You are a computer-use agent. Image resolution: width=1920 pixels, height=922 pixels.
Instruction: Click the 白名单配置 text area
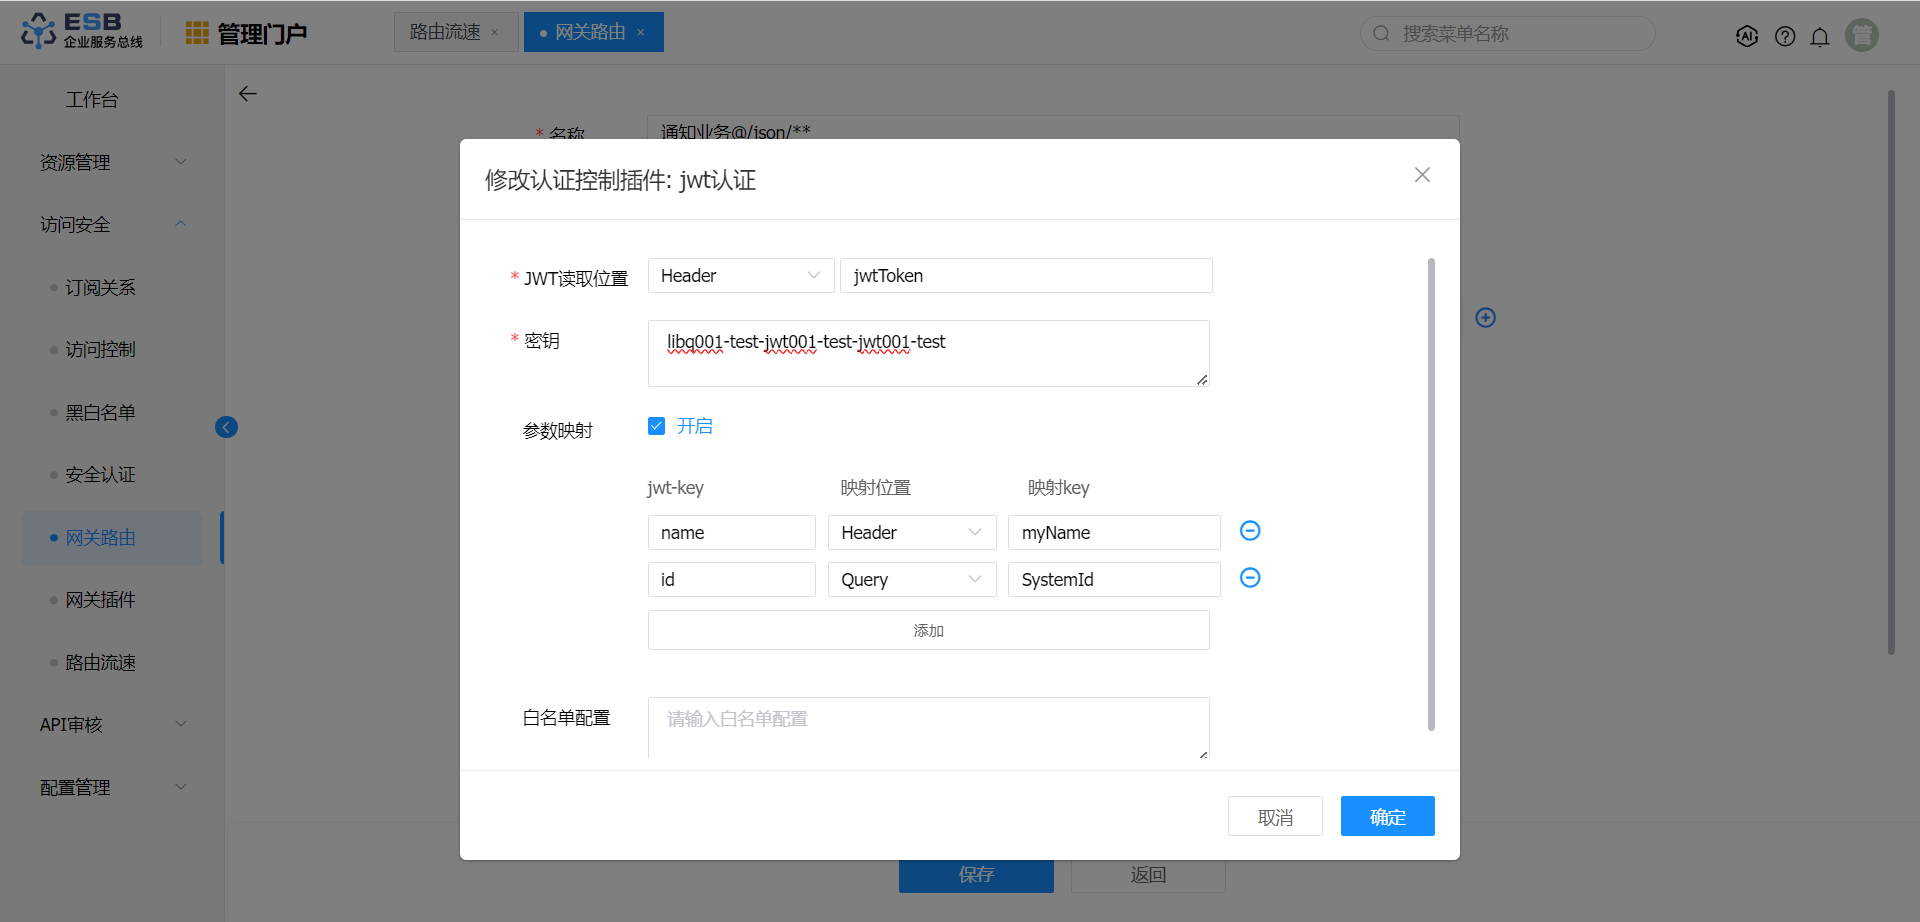tap(928, 727)
